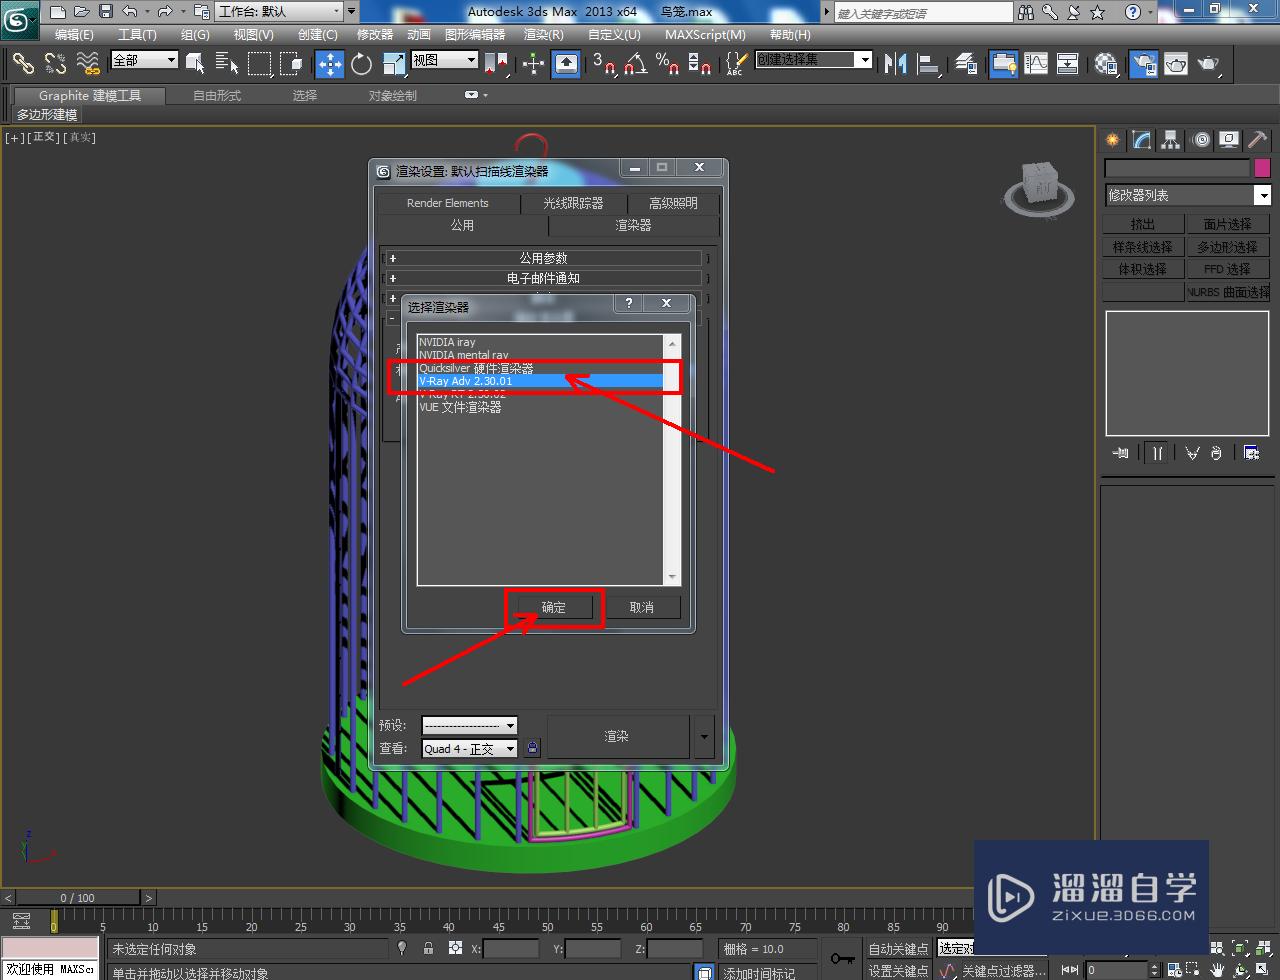Open the MAXScript(M) menu
1280x980 pixels.
pos(705,34)
